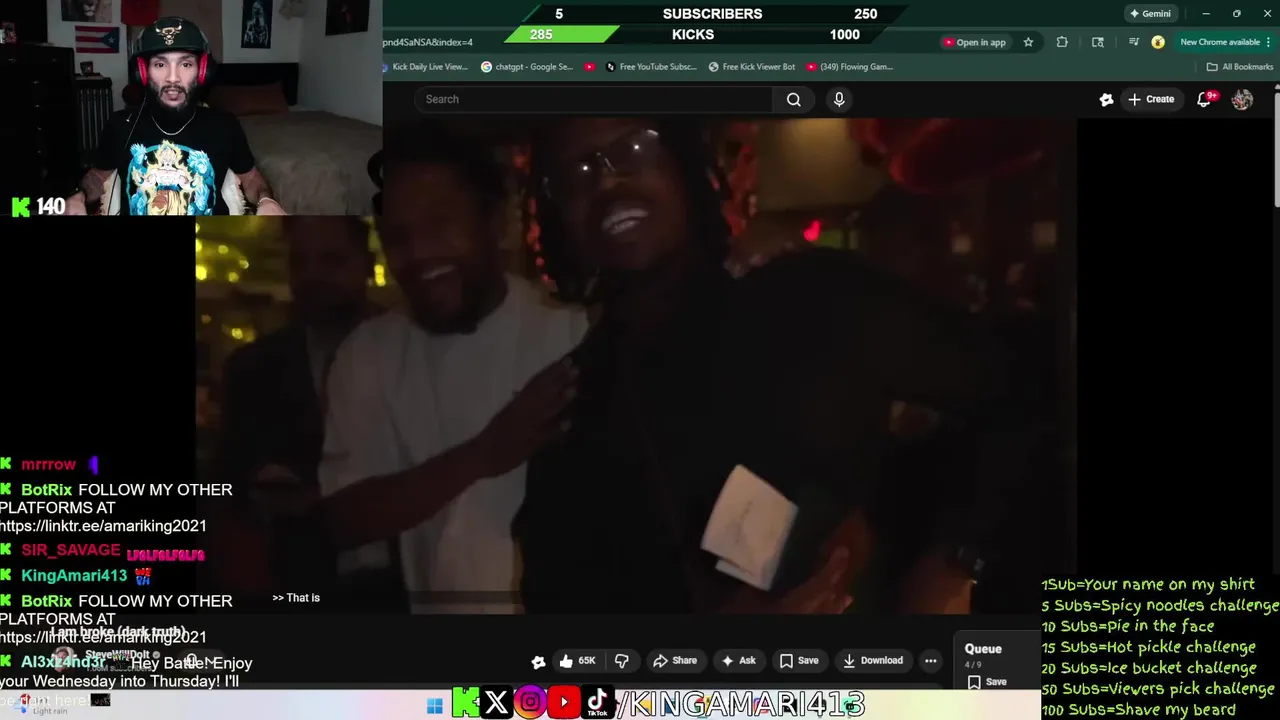Save the video with Save button
1280x720 pixels.
tap(799, 660)
